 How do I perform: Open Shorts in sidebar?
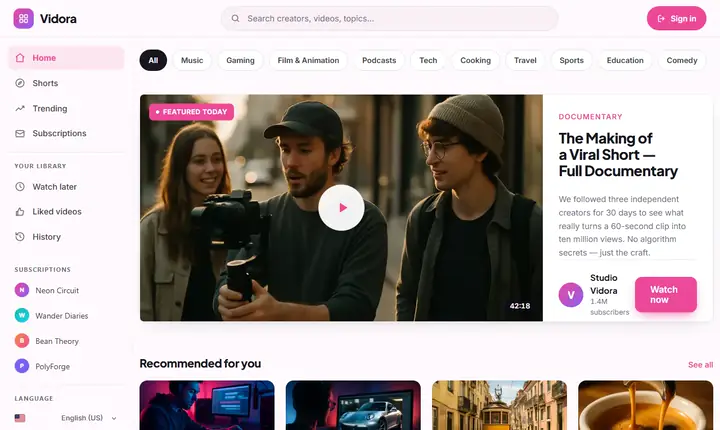pyautogui.click(x=66, y=83)
